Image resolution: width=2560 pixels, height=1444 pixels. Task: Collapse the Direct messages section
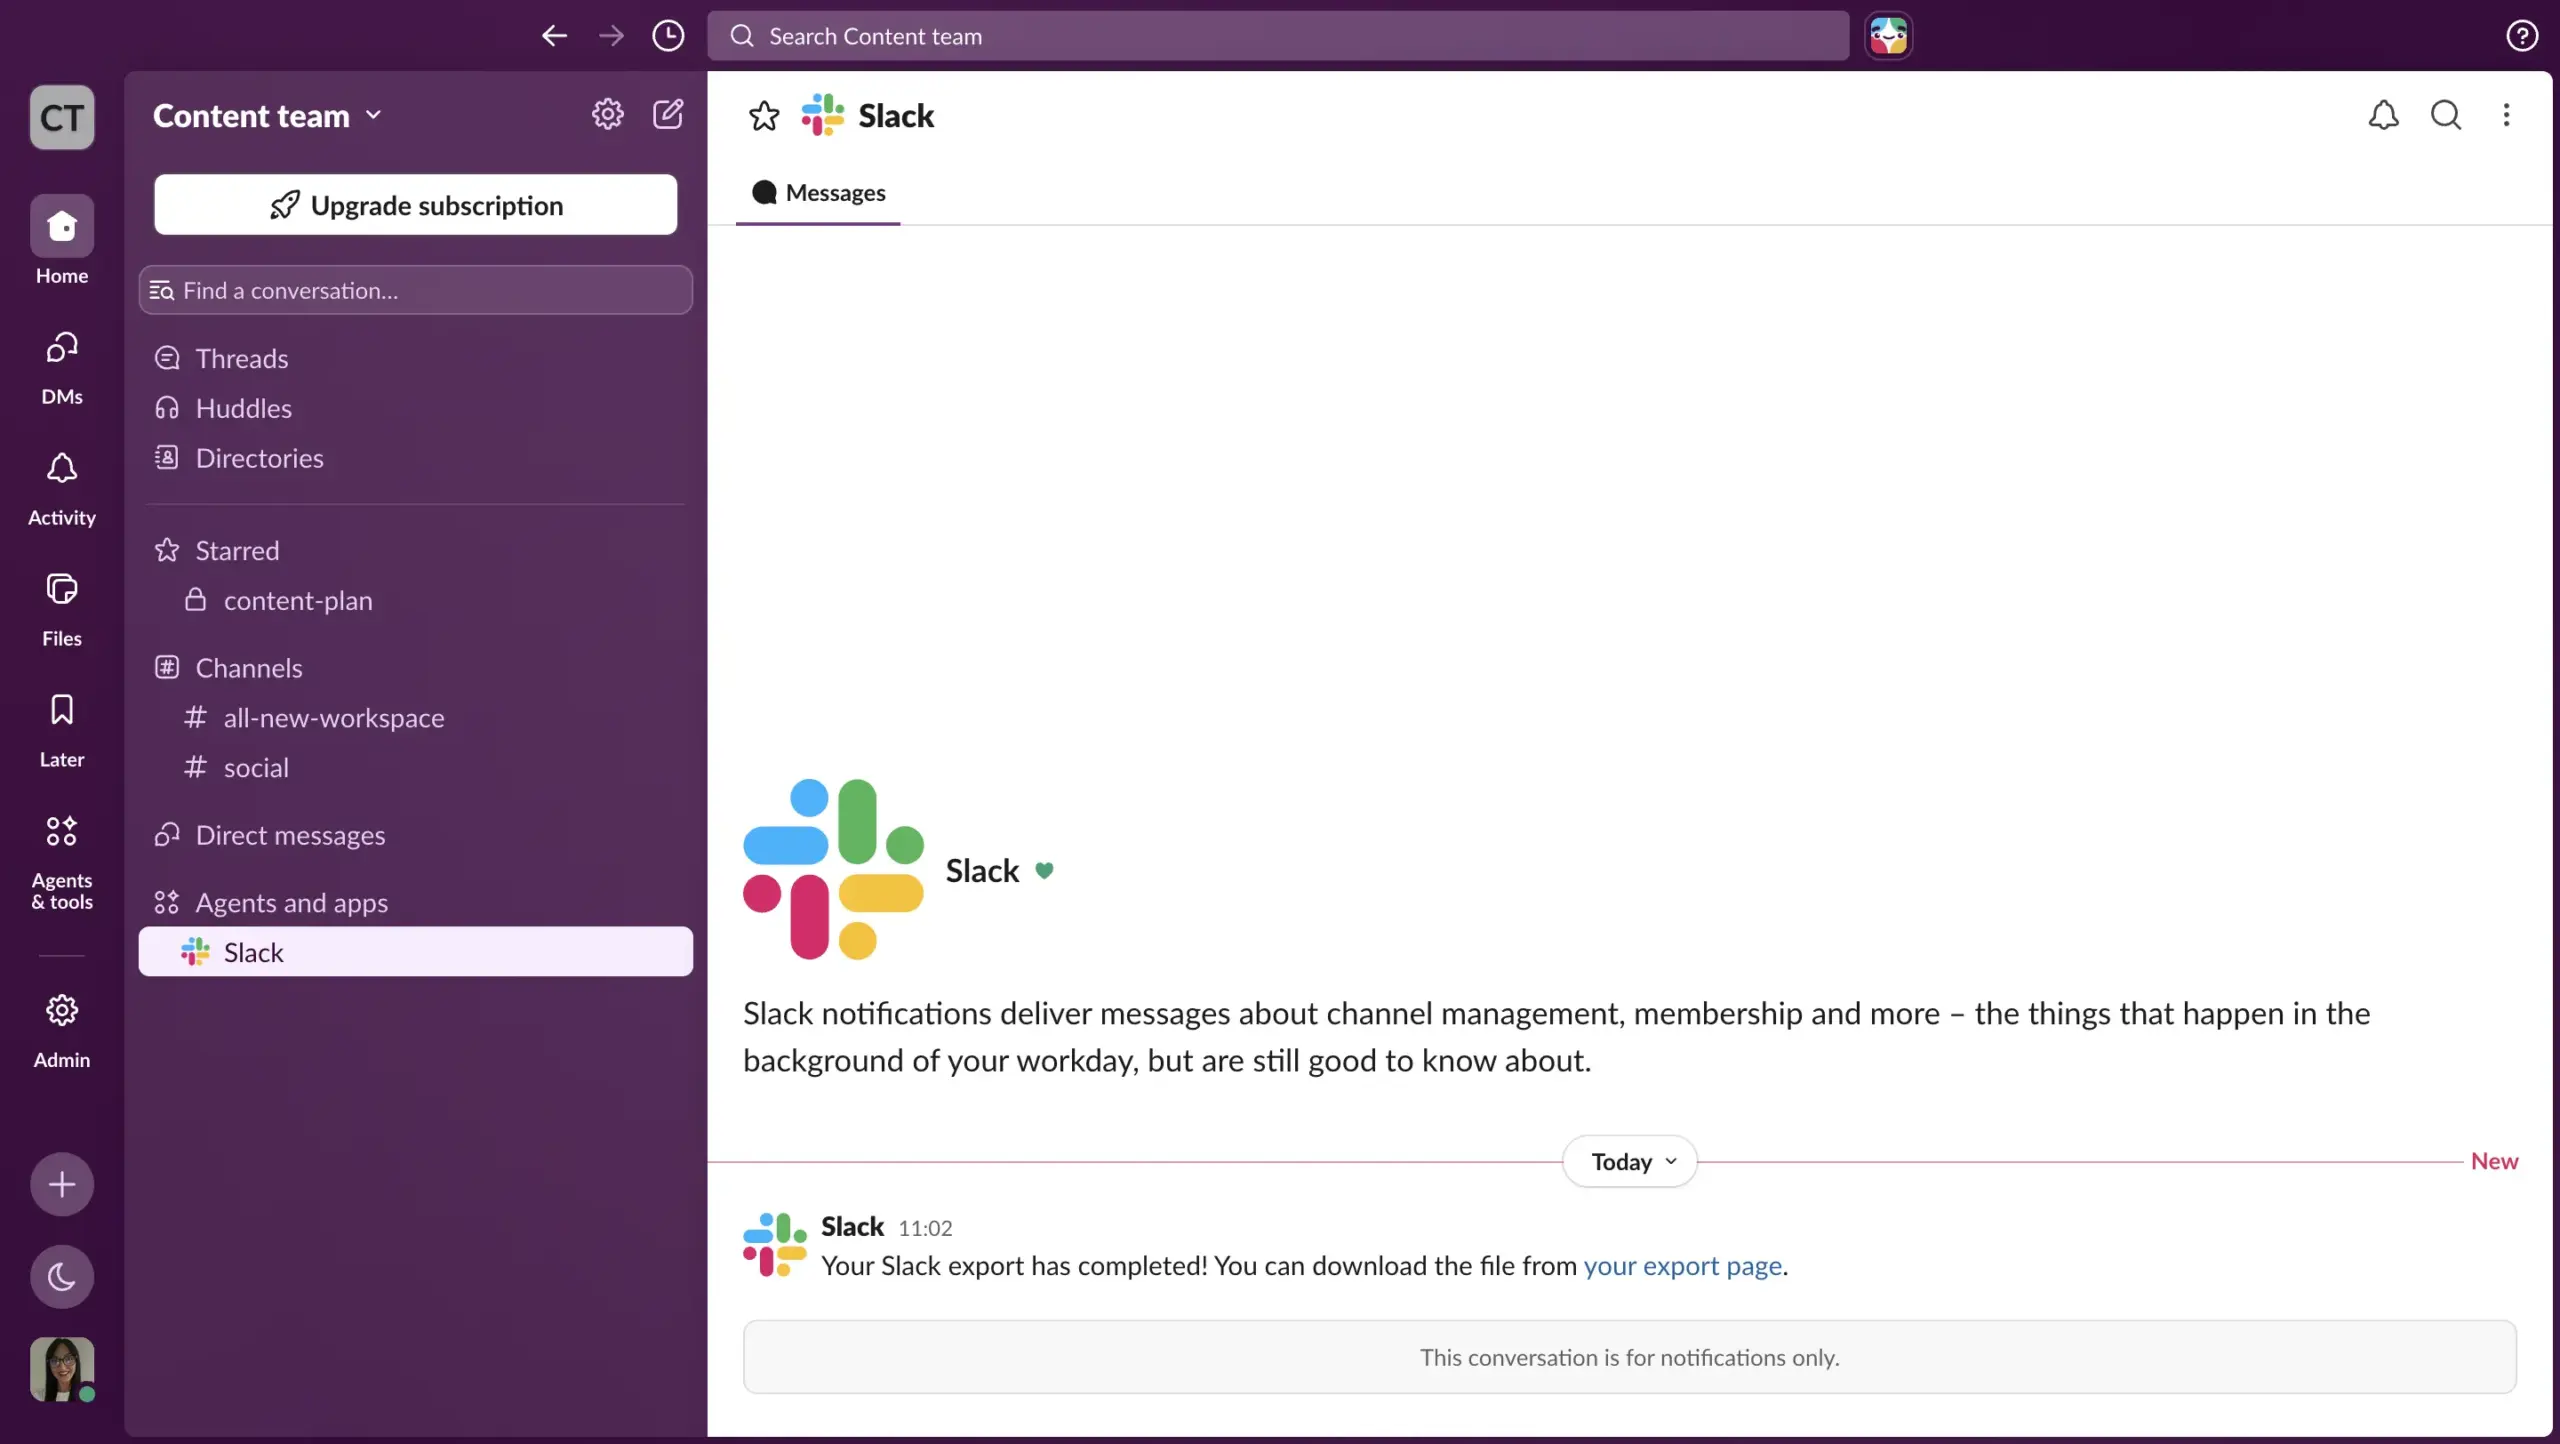coord(290,835)
